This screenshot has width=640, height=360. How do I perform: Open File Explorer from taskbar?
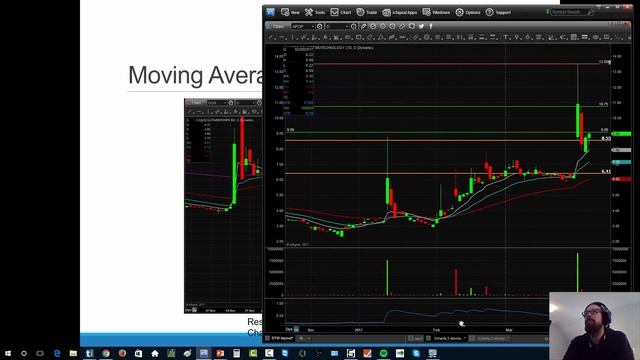pyautogui.click(x=73, y=353)
